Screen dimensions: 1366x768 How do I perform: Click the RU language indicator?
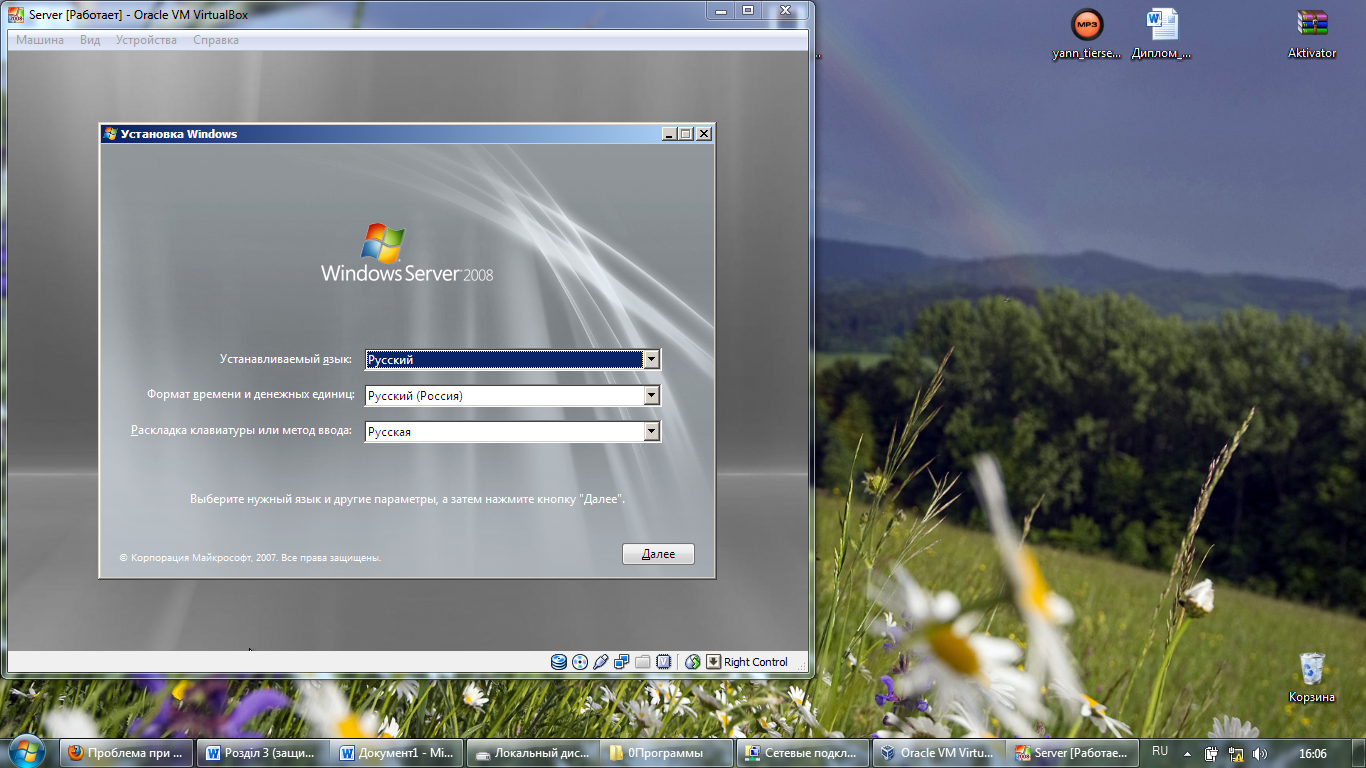(x=1160, y=751)
